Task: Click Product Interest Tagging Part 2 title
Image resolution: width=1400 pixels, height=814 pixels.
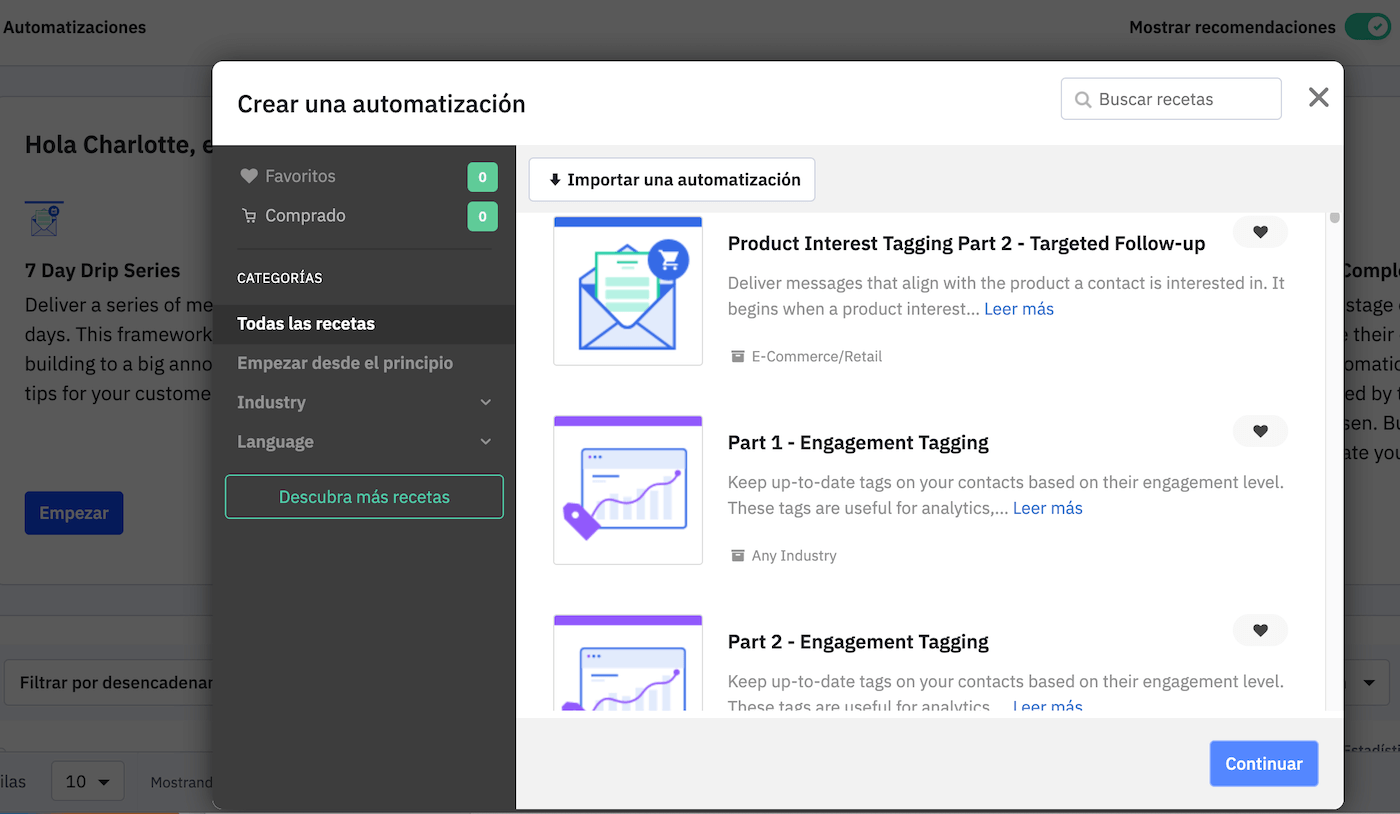Action: point(966,243)
